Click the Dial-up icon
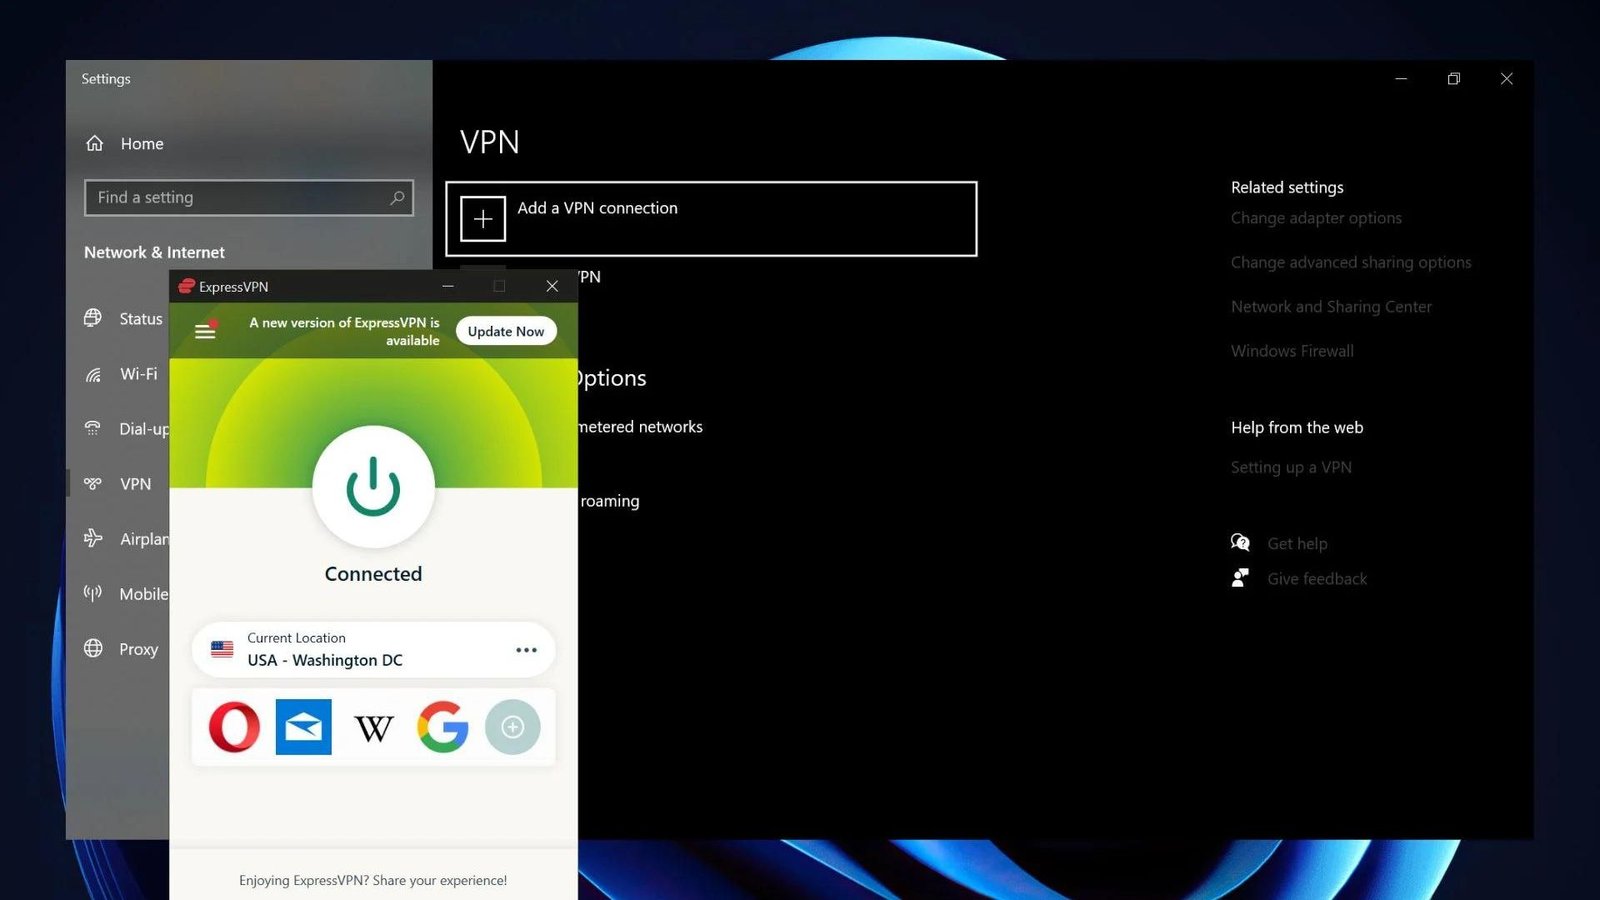This screenshot has width=1600, height=900. coord(93,428)
